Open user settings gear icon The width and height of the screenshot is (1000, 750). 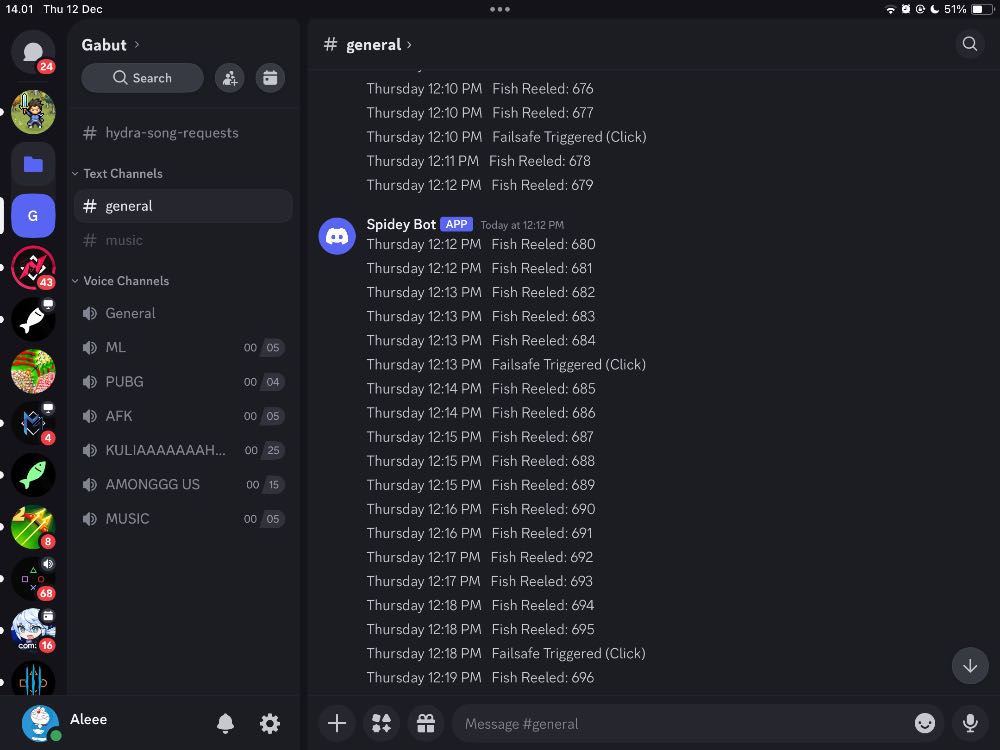tap(270, 723)
